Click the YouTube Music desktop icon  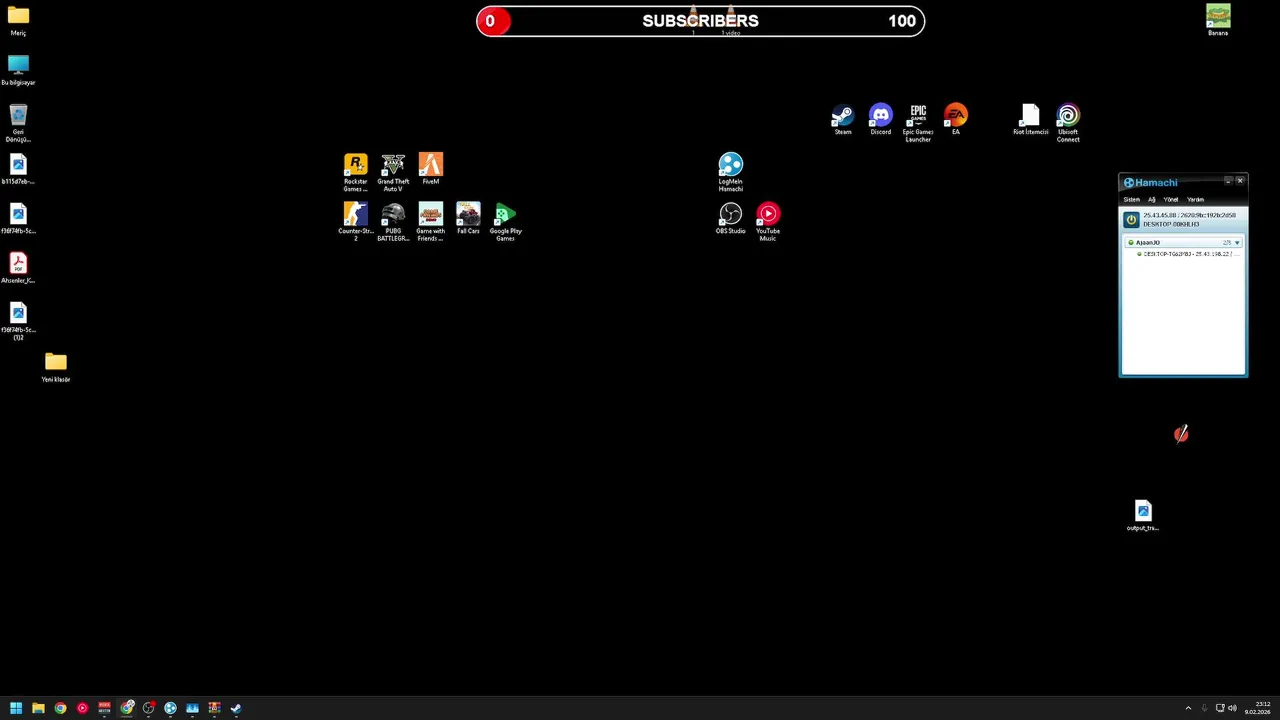768,221
